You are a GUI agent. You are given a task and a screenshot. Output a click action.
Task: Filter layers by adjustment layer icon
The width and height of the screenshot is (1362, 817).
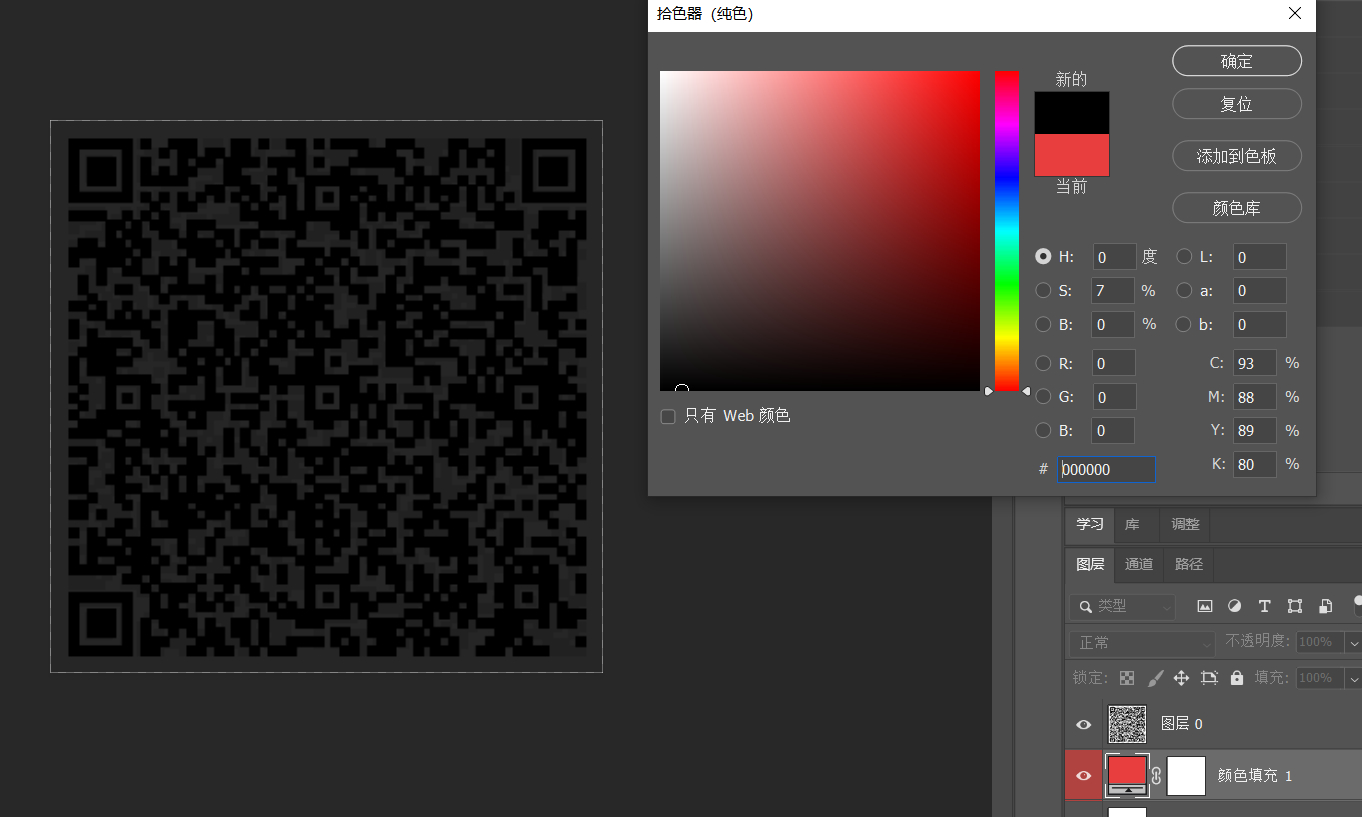tap(1234, 606)
